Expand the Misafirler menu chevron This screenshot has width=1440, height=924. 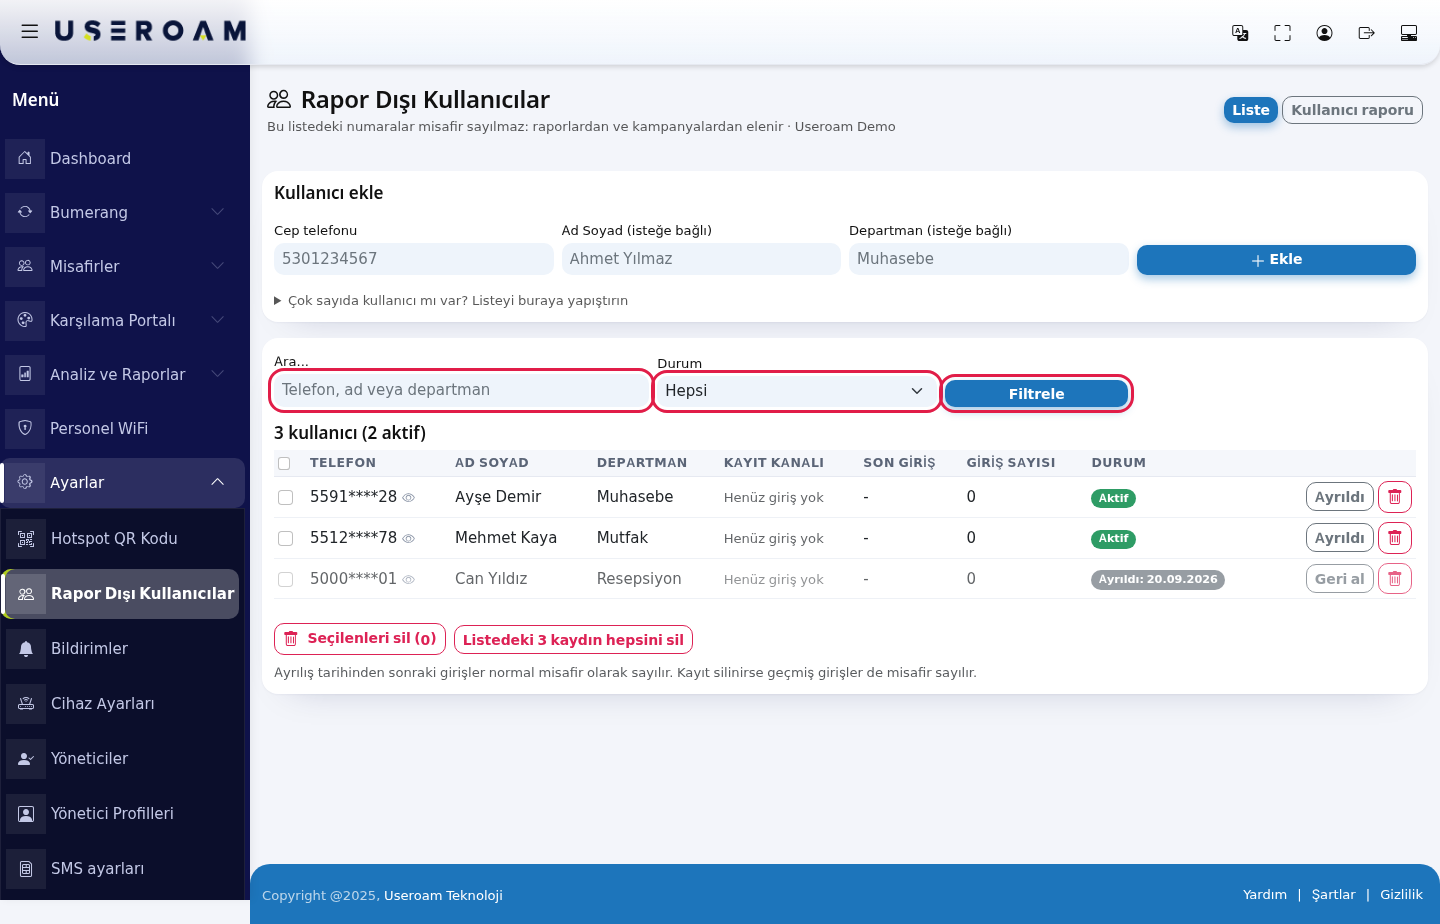pos(218,266)
